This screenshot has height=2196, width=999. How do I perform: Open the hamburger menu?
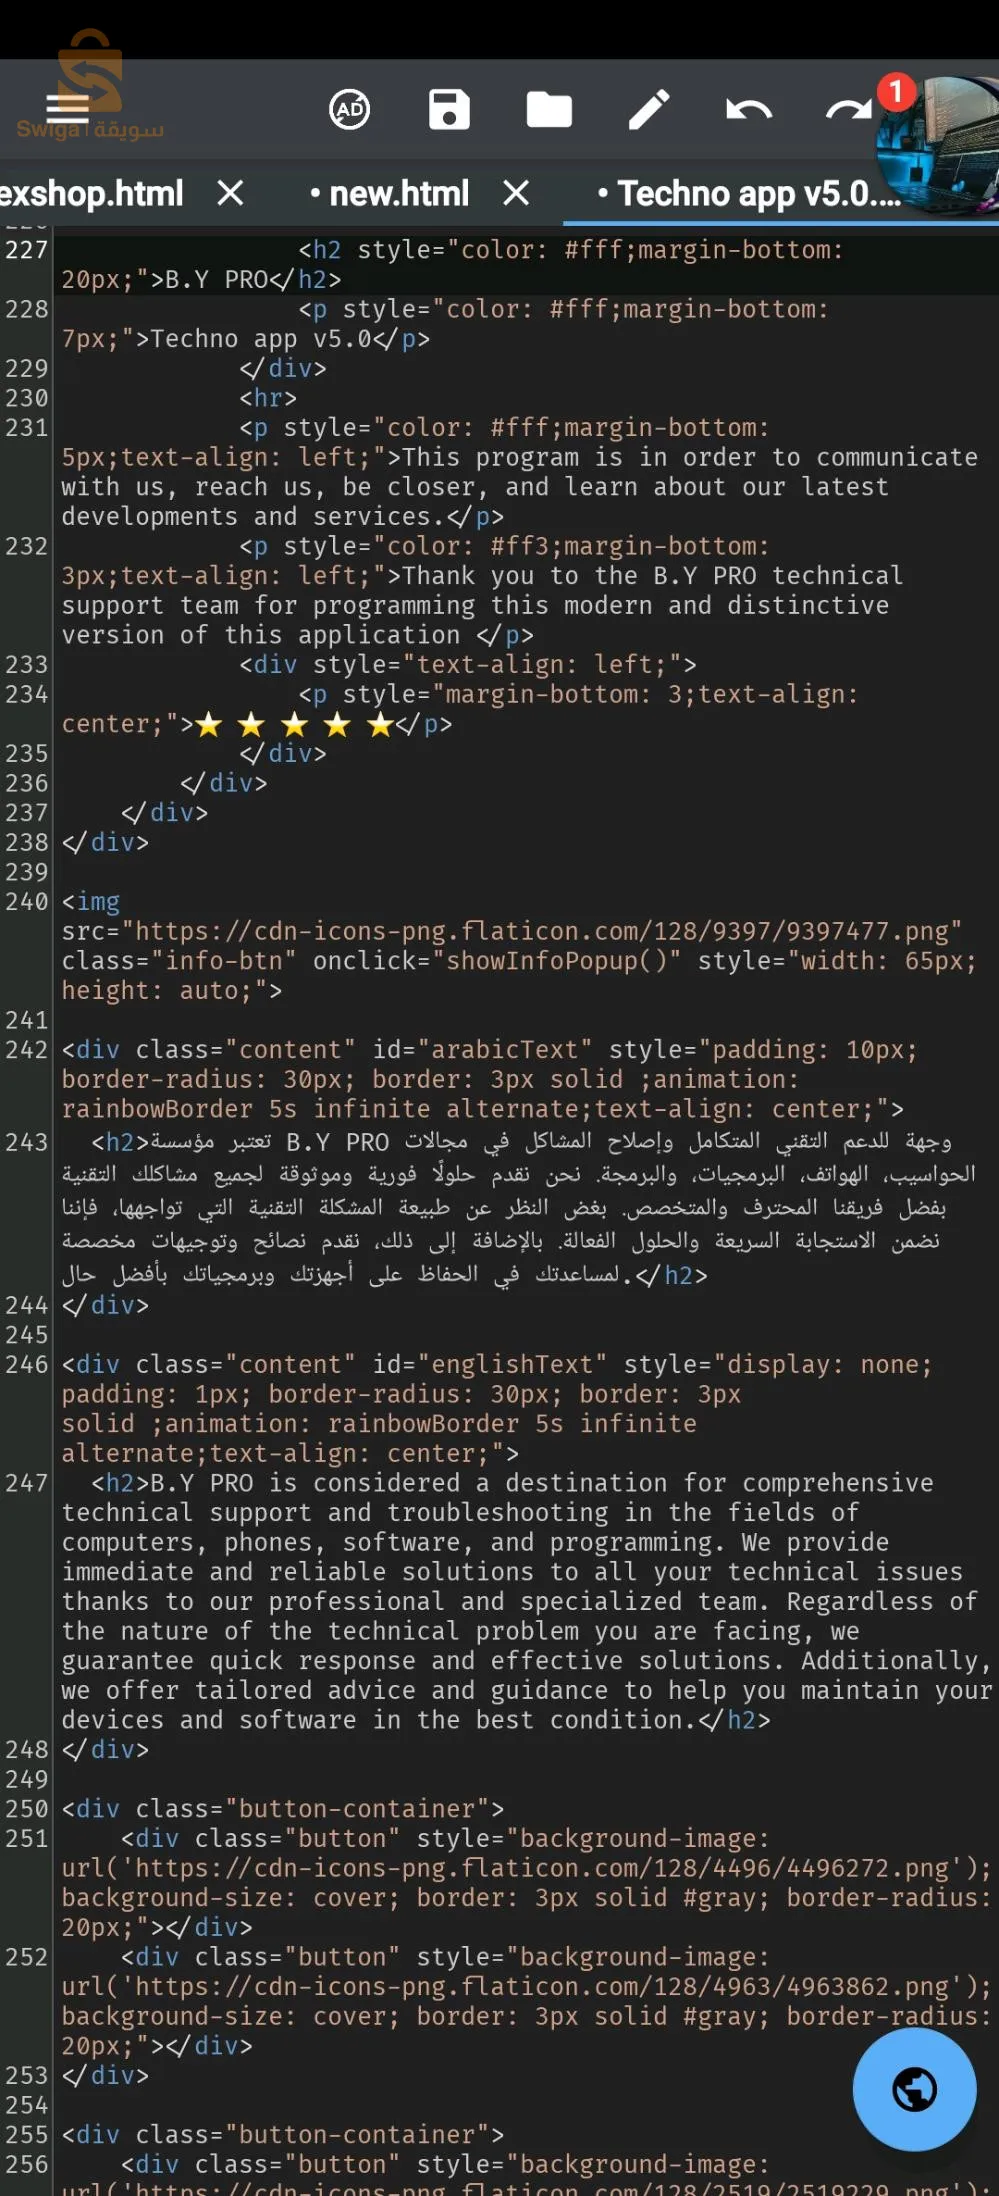[x=67, y=108]
